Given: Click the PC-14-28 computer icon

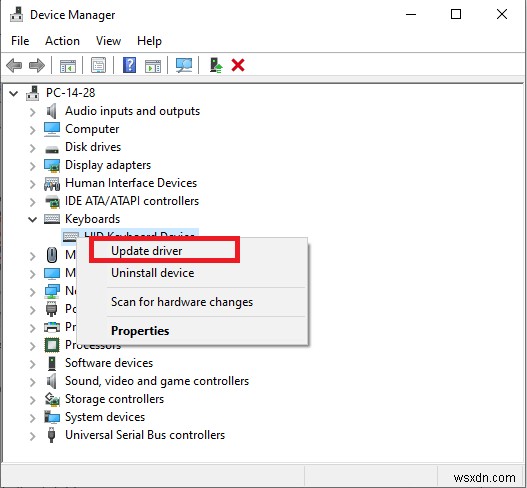Looking at the screenshot, I should tap(33, 93).
